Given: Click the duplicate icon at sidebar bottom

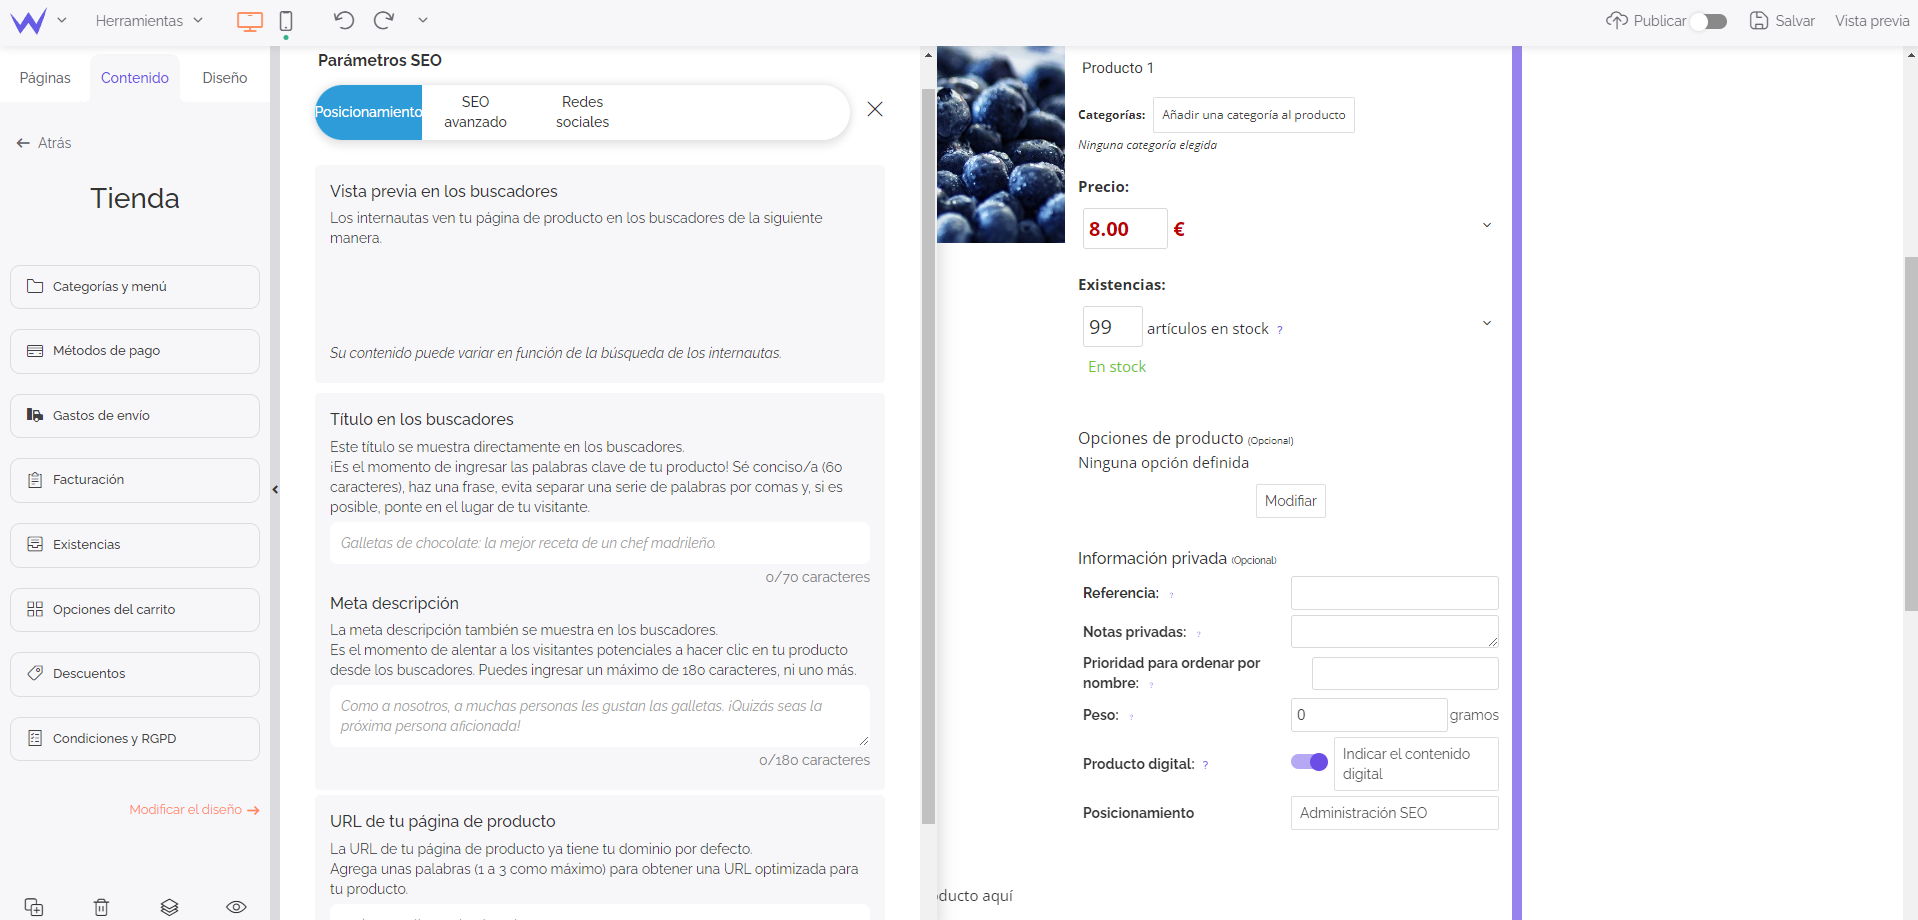Looking at the screenshot, I should [34, 907].
